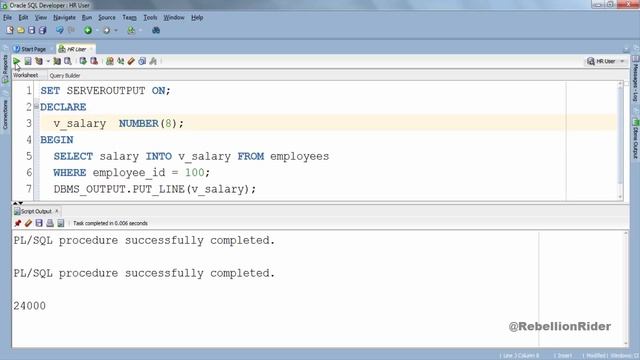
Task: Click the SQL Worksheet icon in the main toolbar
Action: point(131,30)
